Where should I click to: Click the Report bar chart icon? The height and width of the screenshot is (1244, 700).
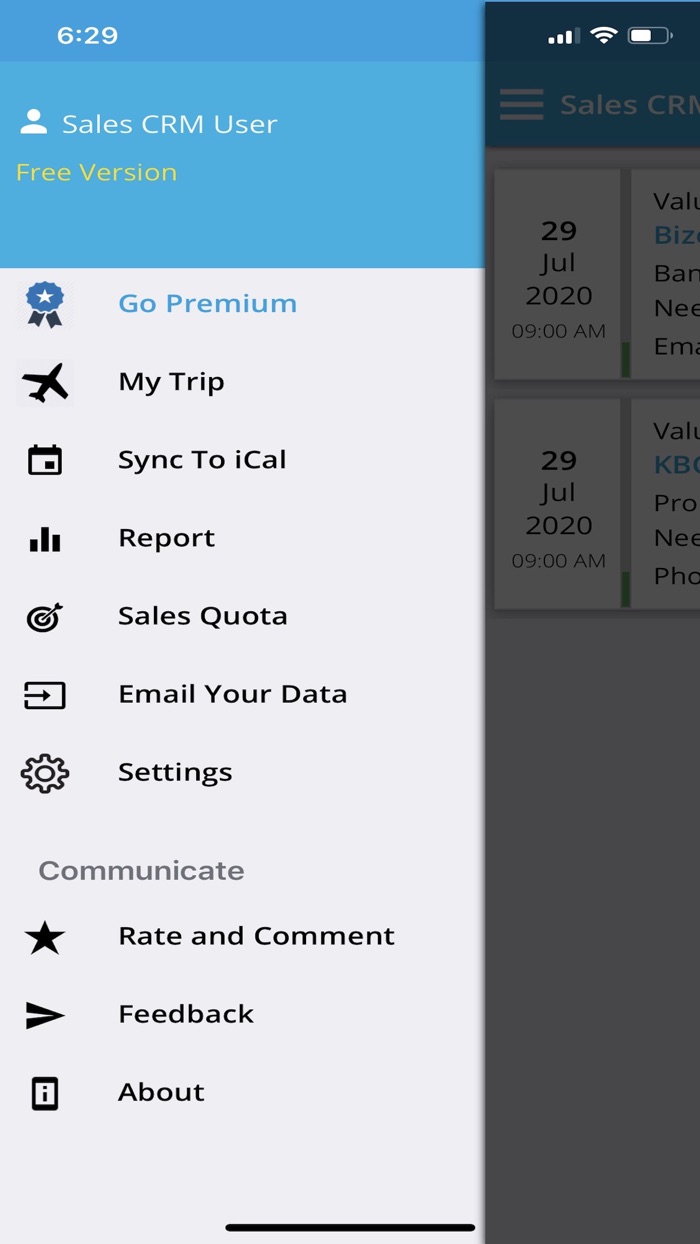point(42,537)
